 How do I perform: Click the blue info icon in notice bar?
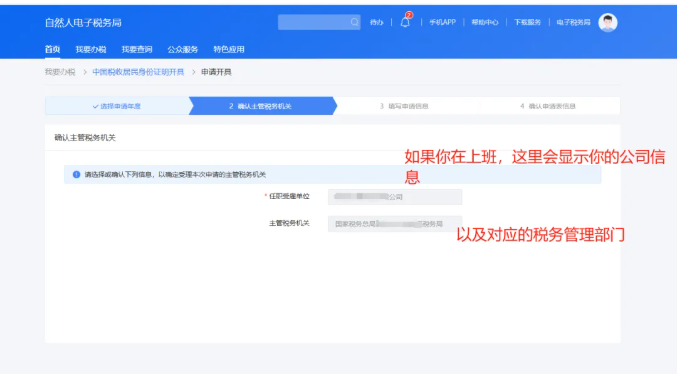(x=77, y=174)
